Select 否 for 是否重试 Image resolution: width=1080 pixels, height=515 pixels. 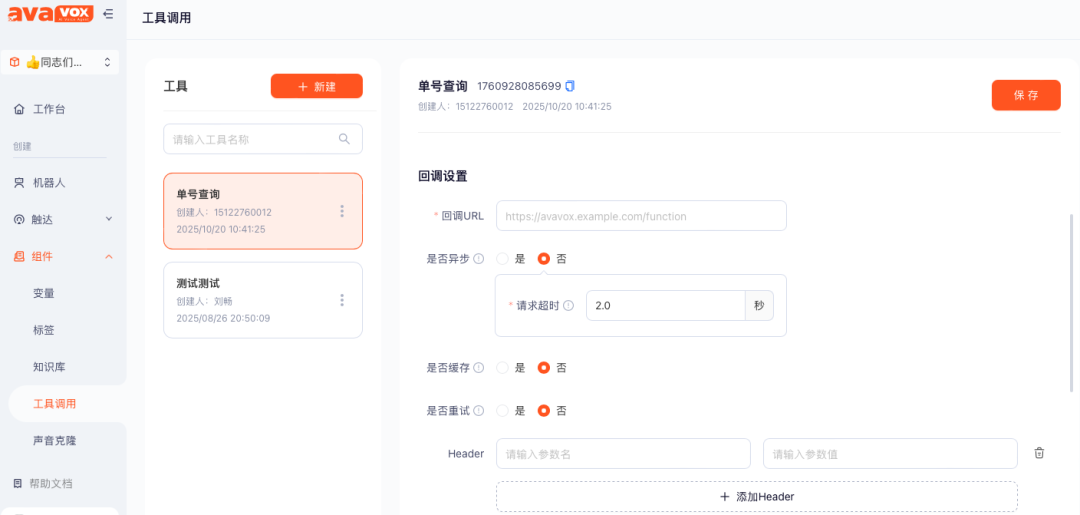click(543, 410)
